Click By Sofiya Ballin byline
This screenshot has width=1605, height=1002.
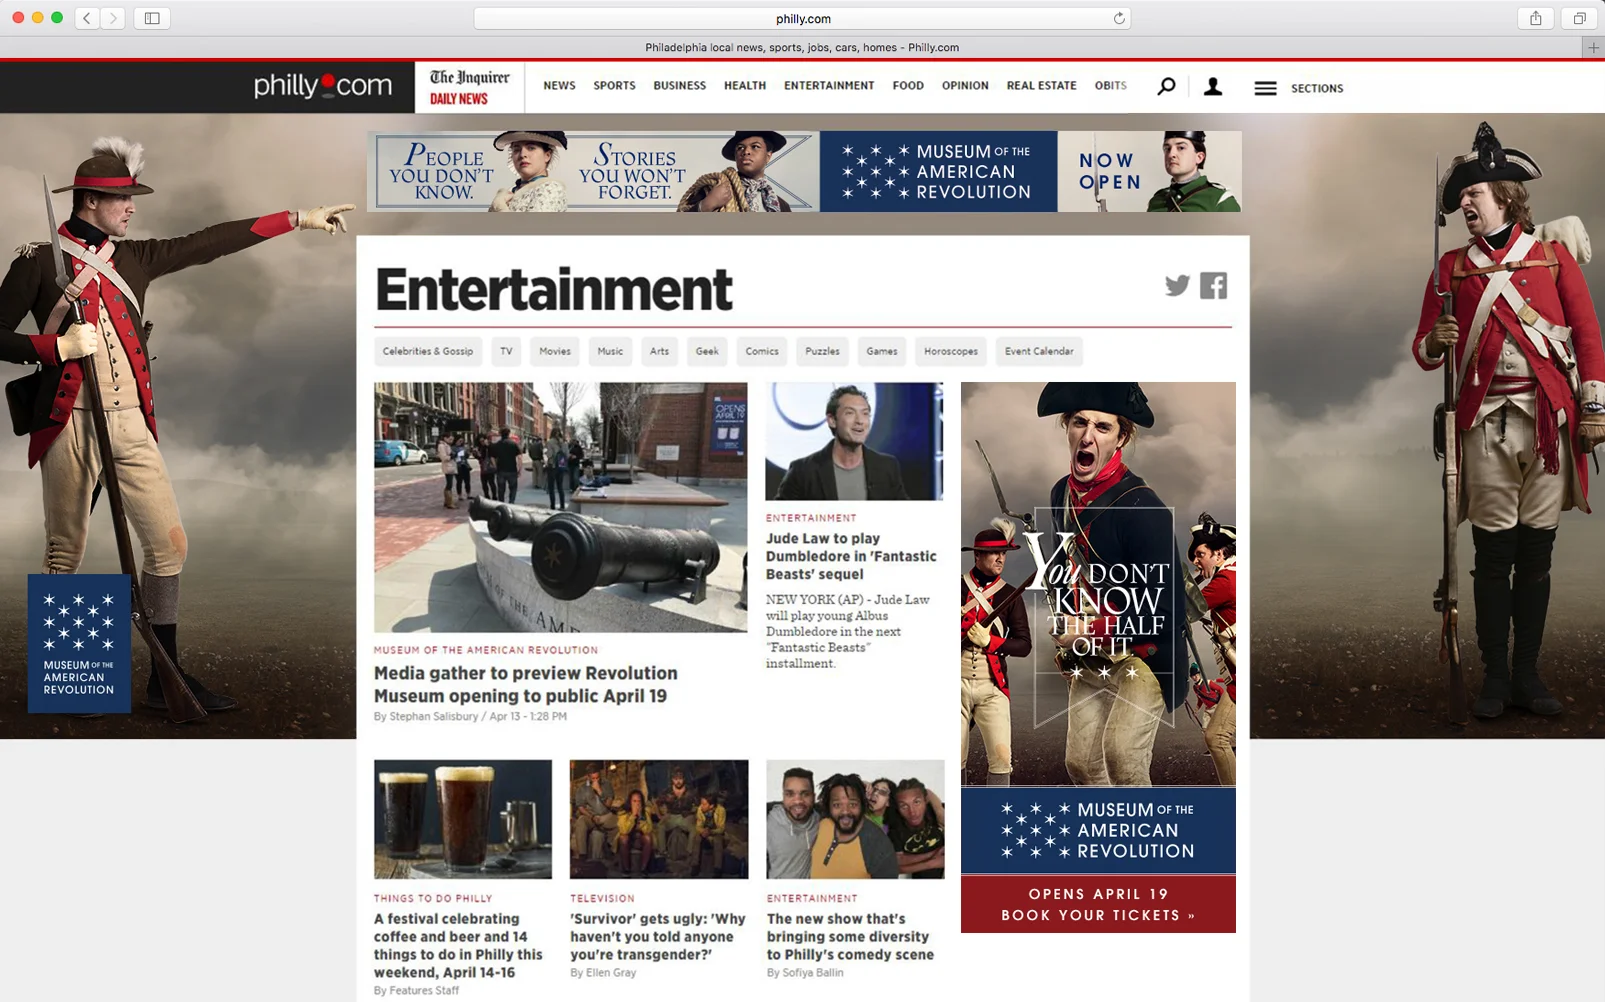[x=805, y=972]
